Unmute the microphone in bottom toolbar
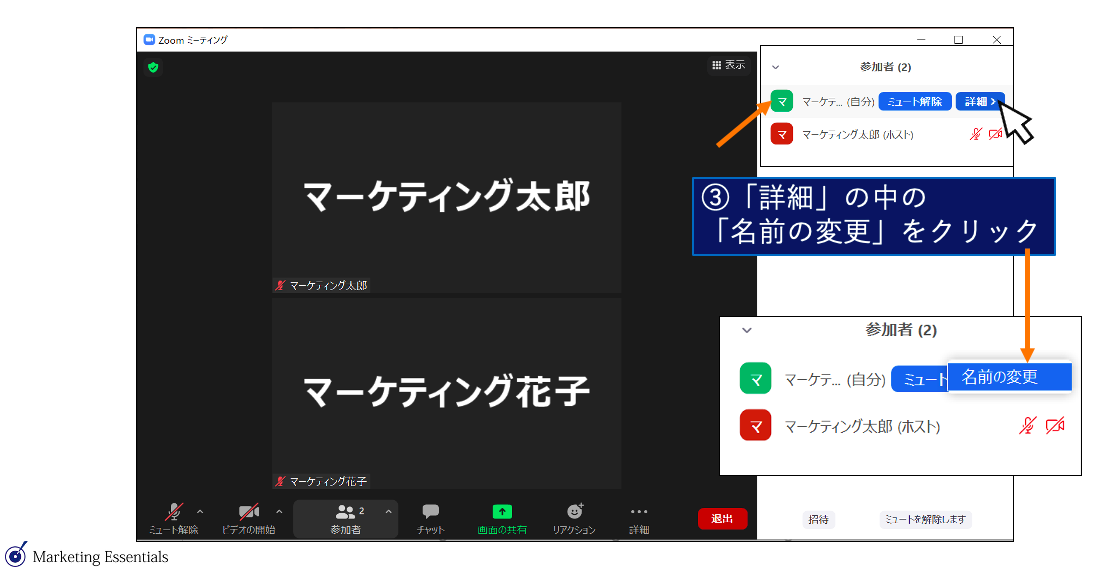1110x572 pixels. point(174,512)
